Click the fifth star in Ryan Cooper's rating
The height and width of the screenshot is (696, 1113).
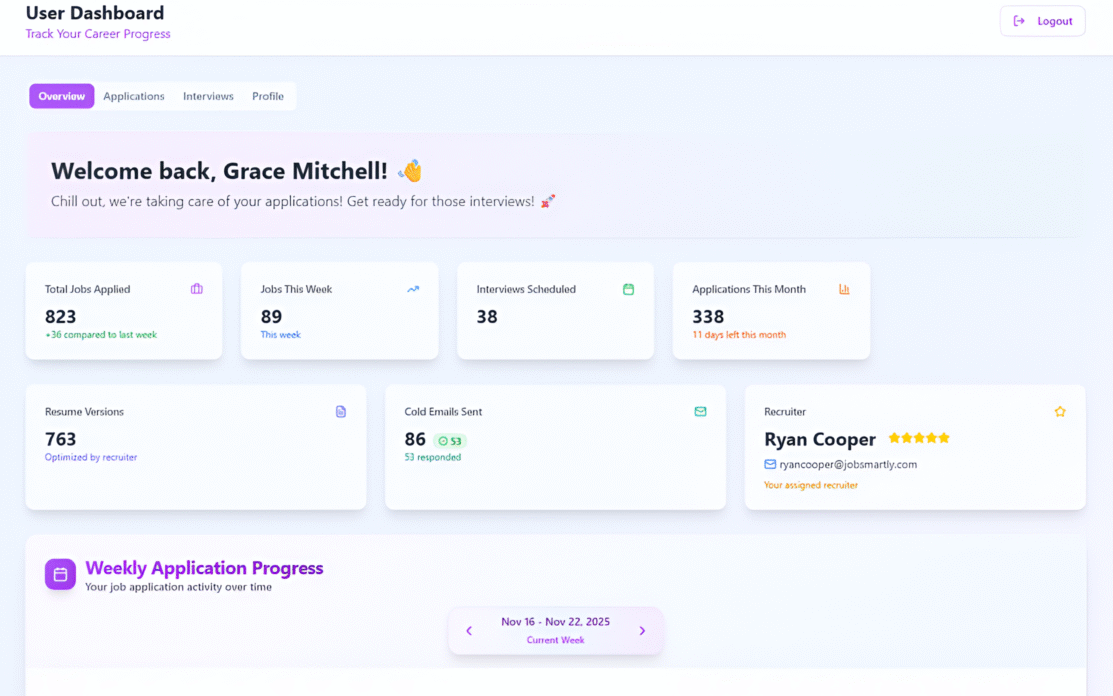[944, 438]
